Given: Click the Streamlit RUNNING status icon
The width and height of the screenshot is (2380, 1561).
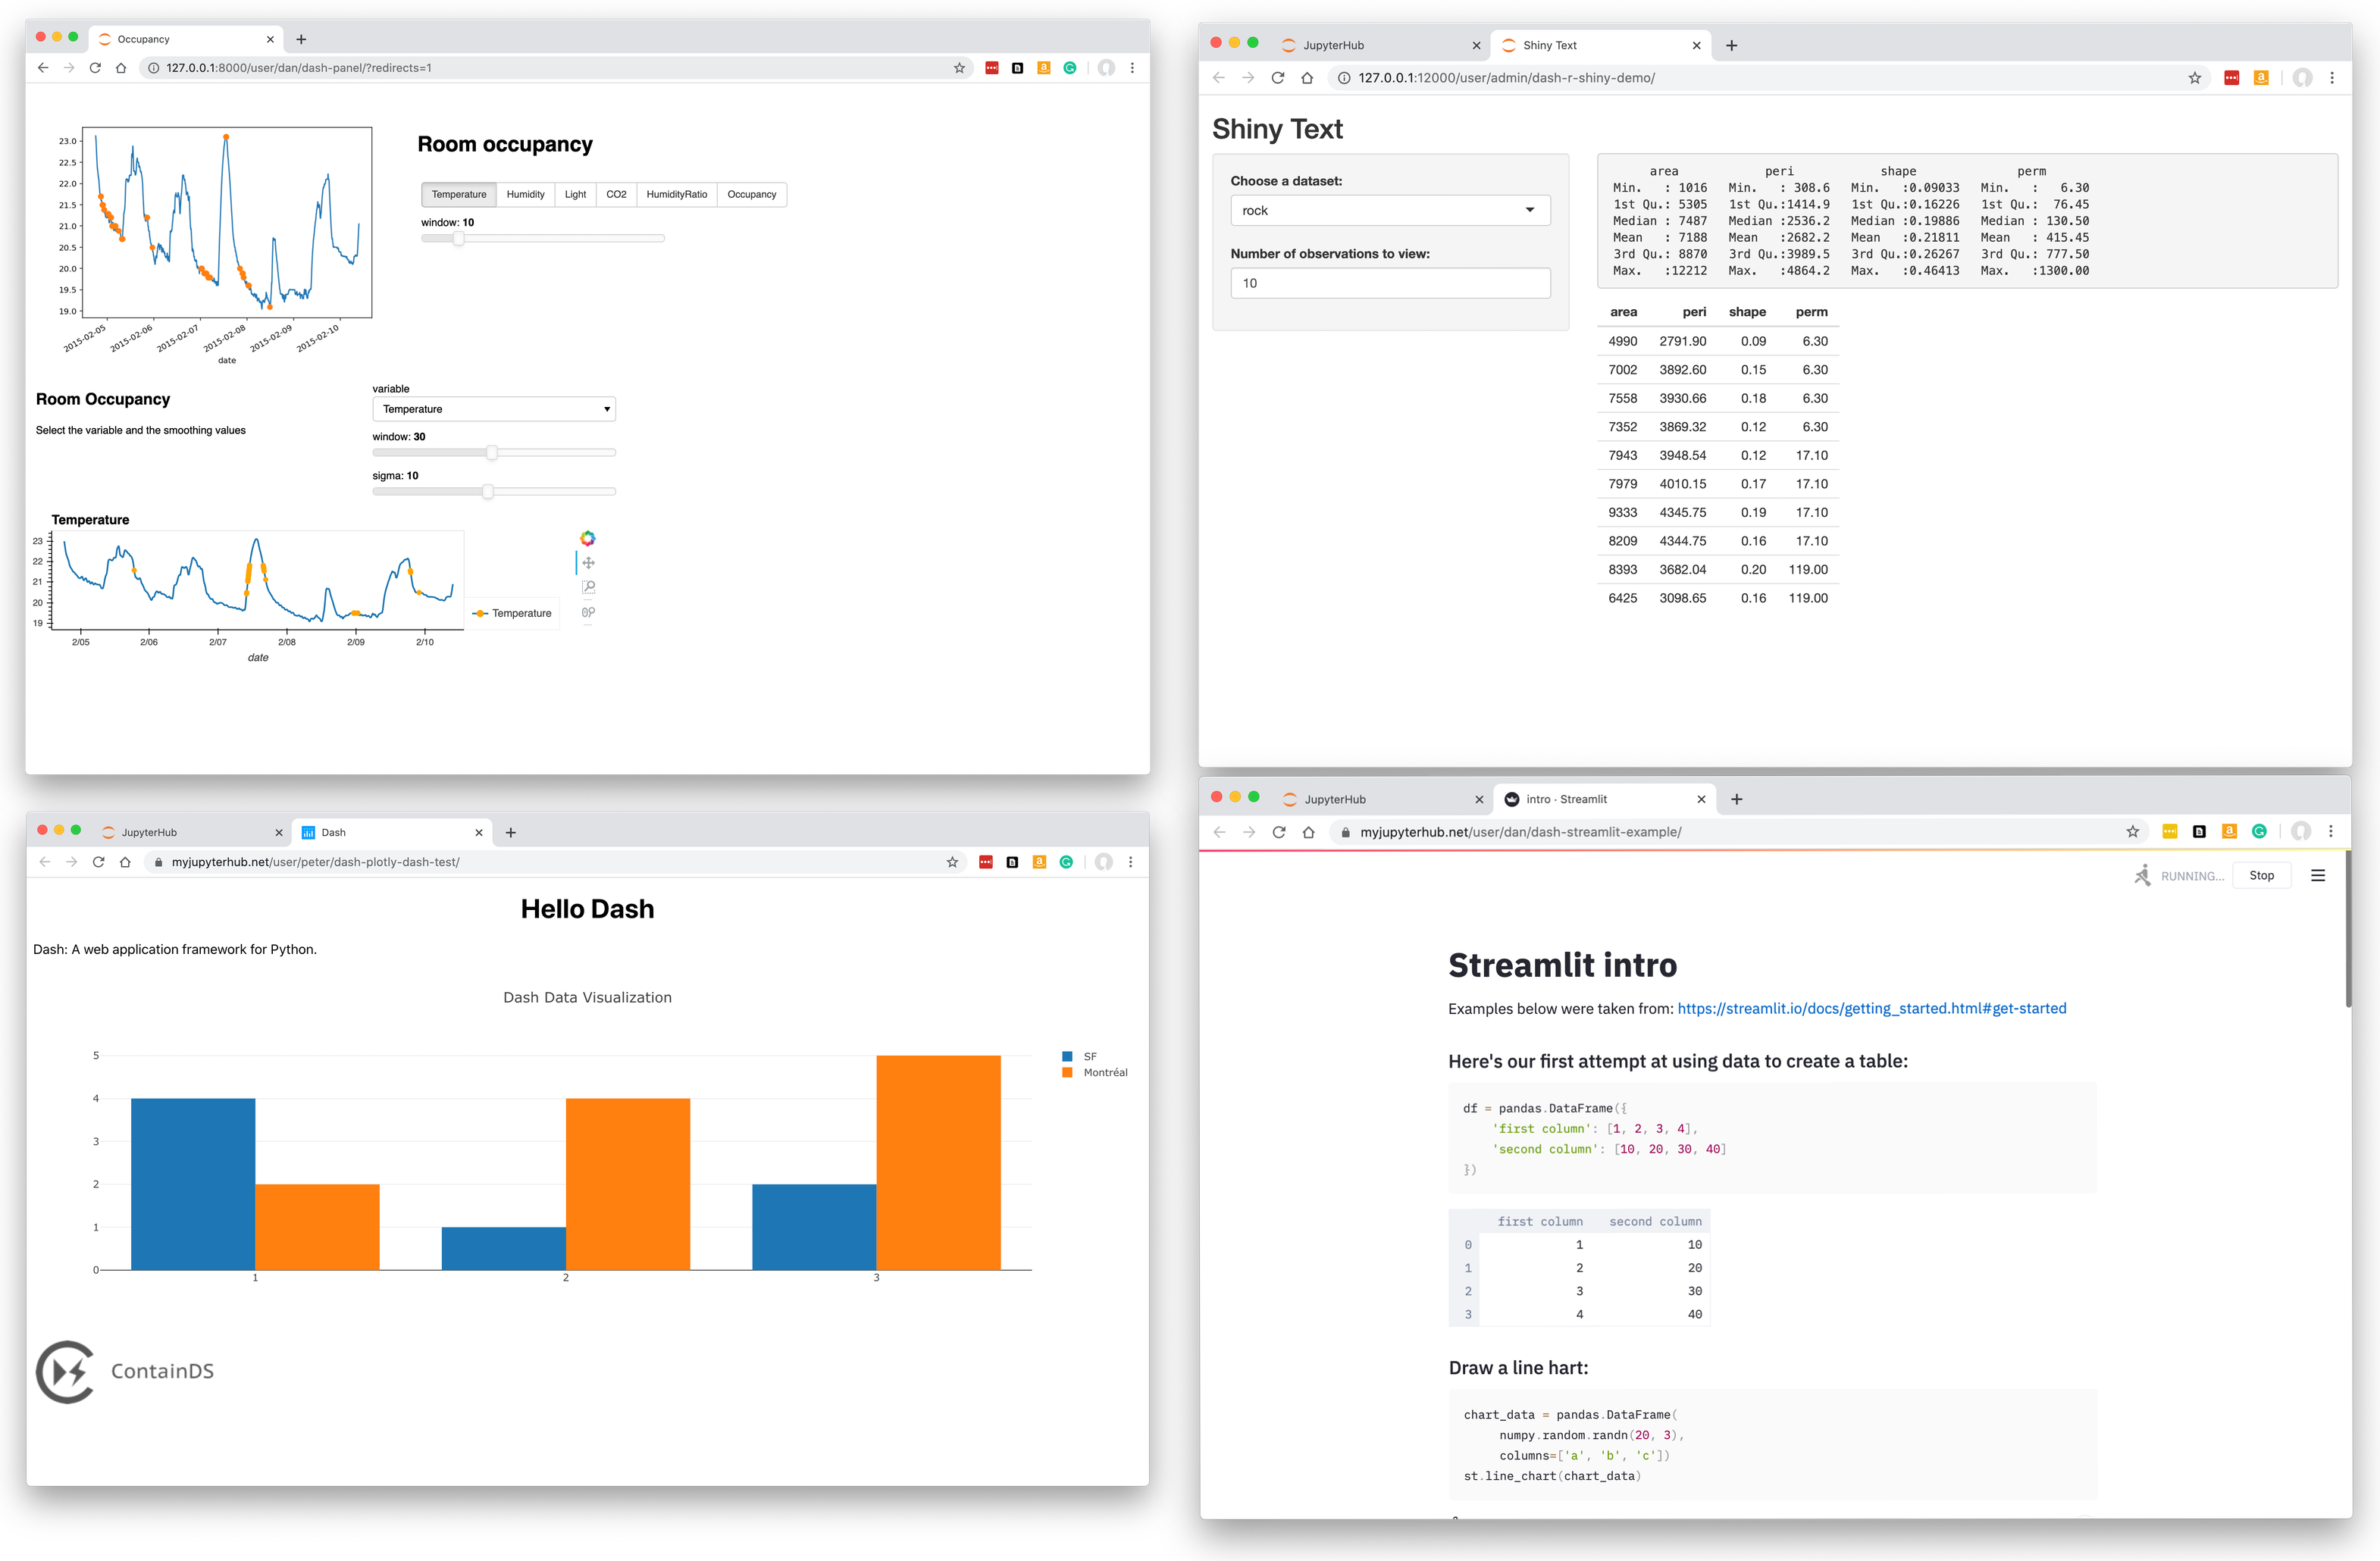Looking at the screenshot, I should point(2141,876).
